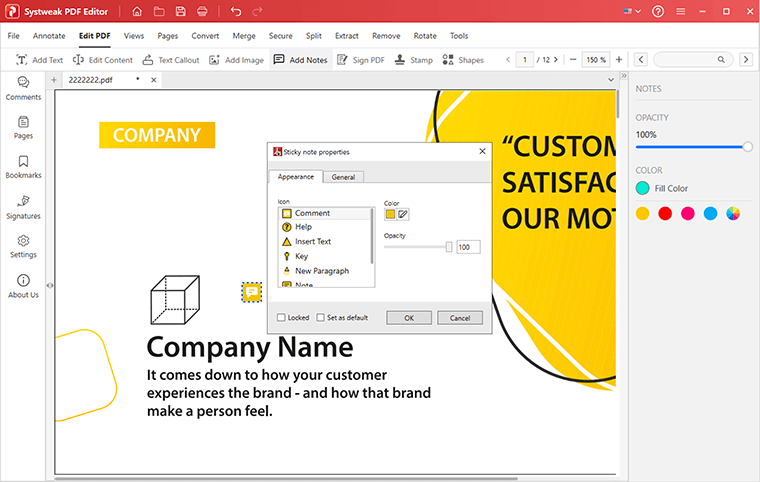Select the sticky note annotation on the page
Screen dimensions: 760x482
pyautogui.click(x=252, y=292)
